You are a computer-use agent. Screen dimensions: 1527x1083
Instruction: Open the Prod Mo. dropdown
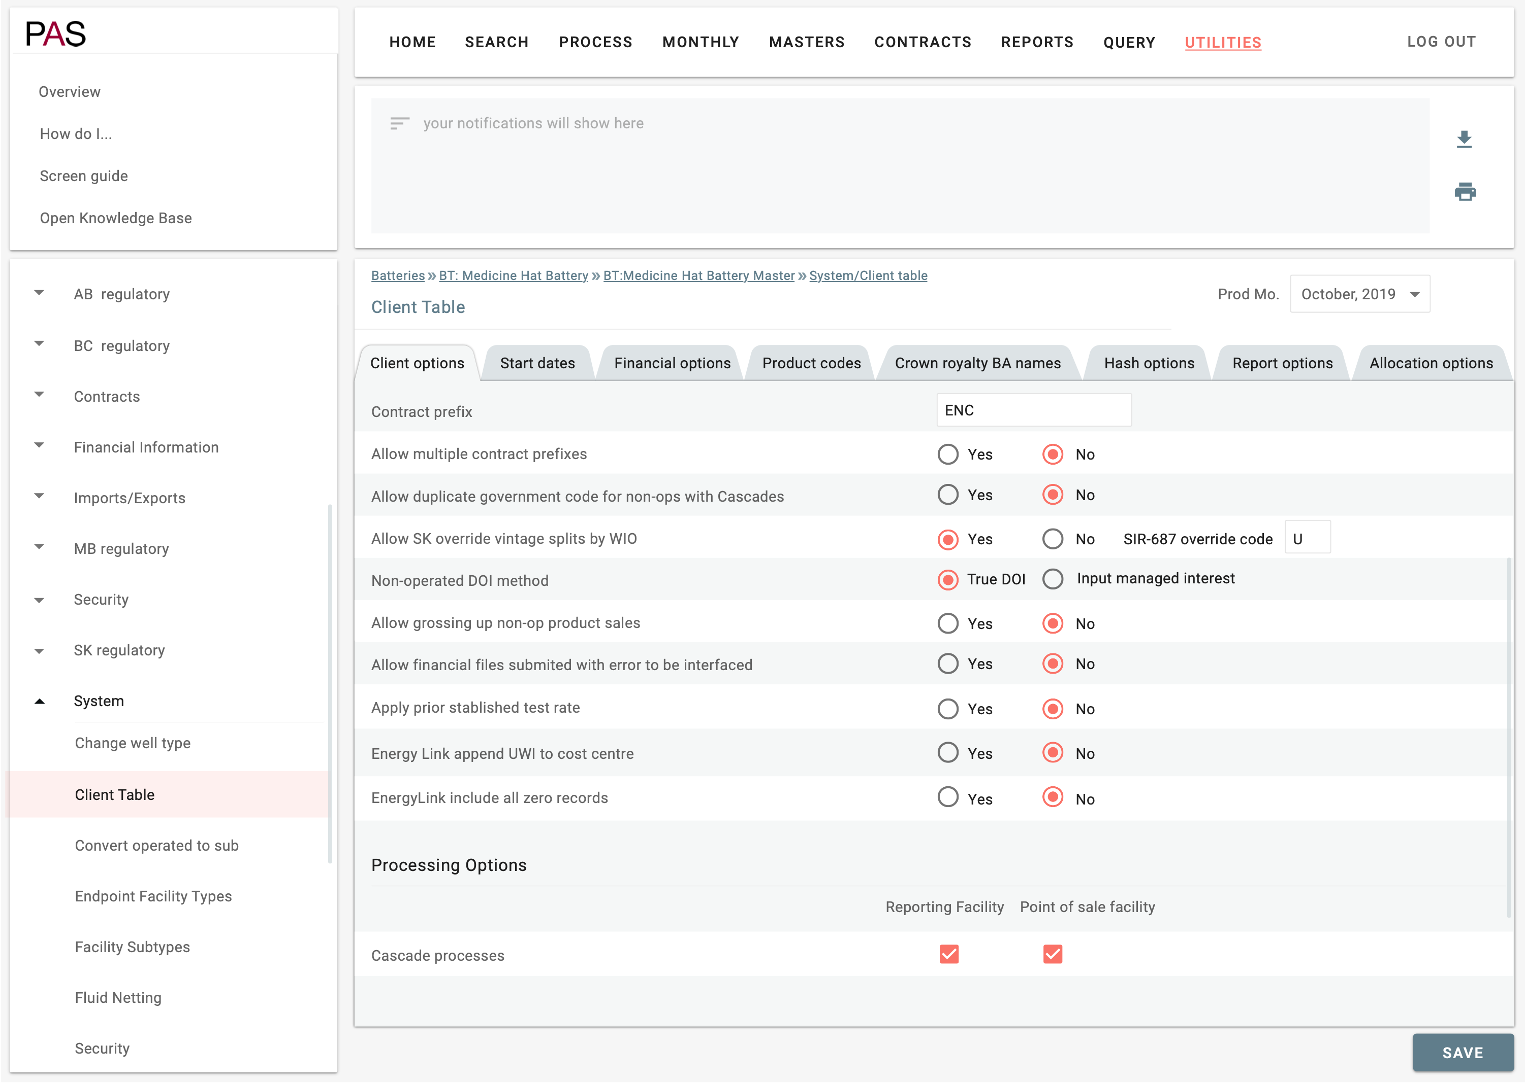coord(1359,294)
